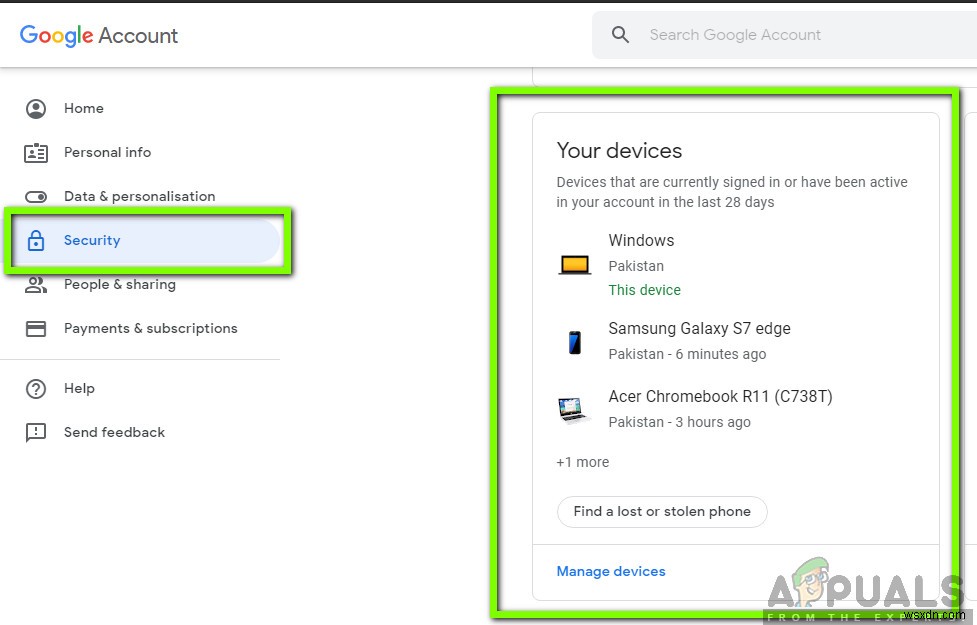Viewport: 977px width, 625px height.
Task: Go to Personal info section
Action: pyautogui.click(x=107, y=152)
